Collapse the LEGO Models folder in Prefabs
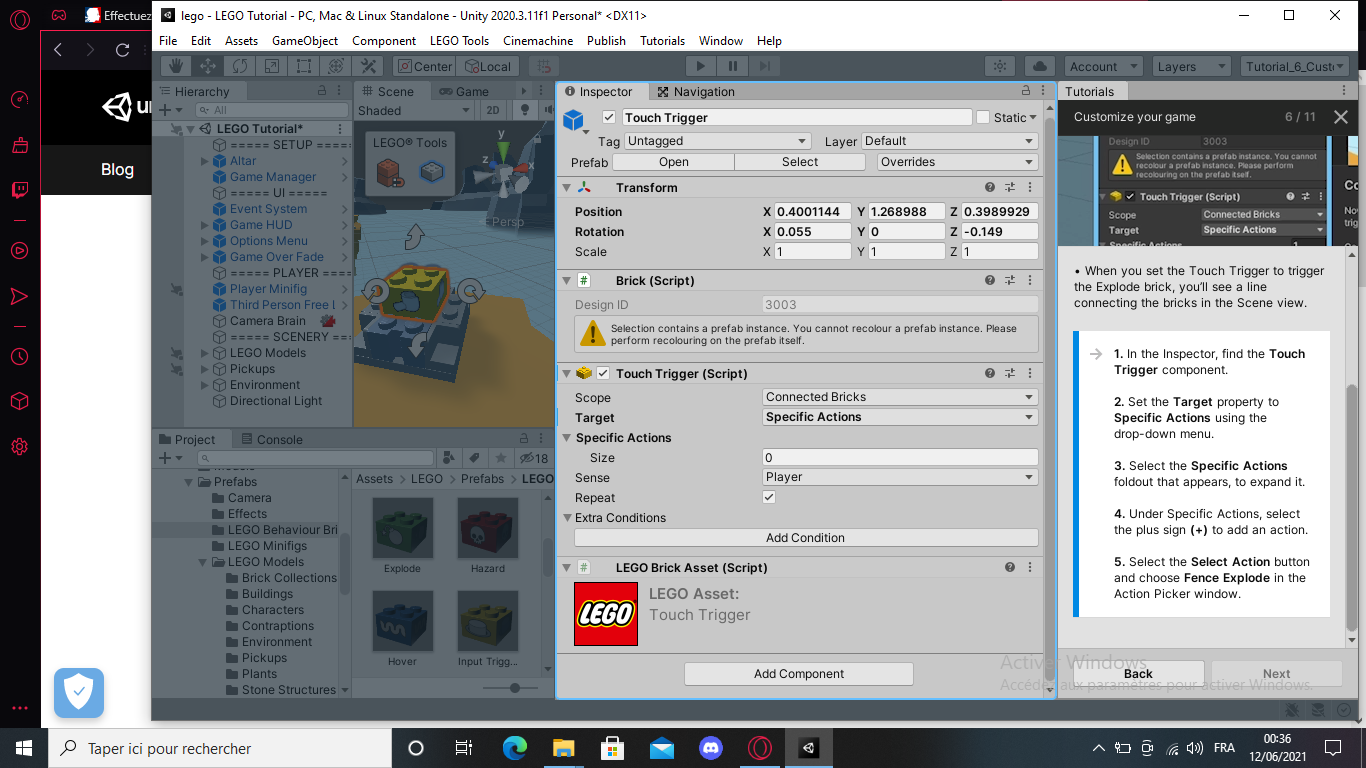Viewport: 1366px width, 768px height. coord(203,562)
